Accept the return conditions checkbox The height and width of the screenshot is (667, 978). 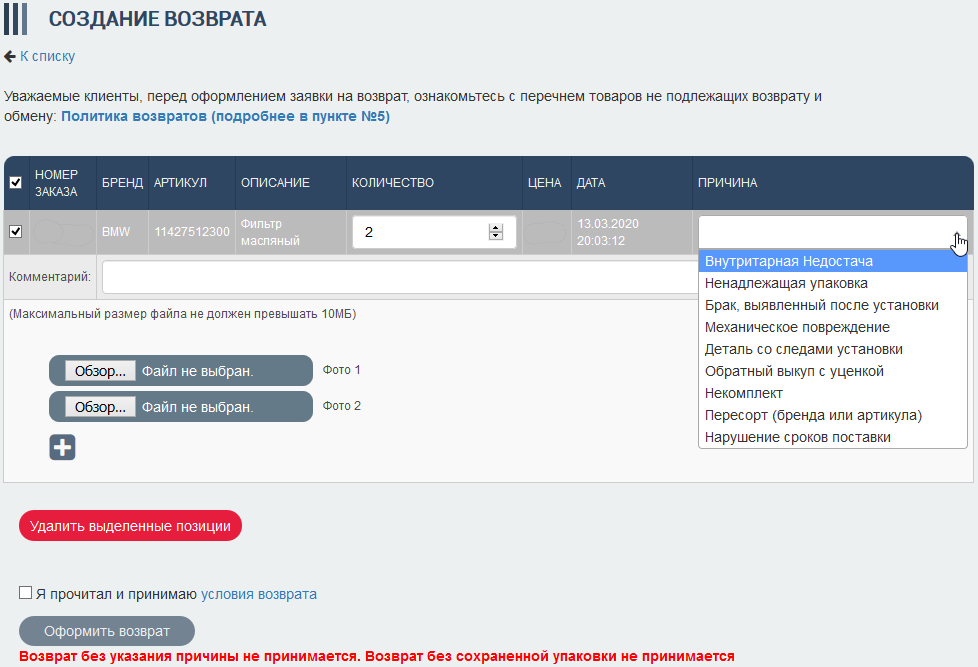pyautogui.click(x=26, y=593)
